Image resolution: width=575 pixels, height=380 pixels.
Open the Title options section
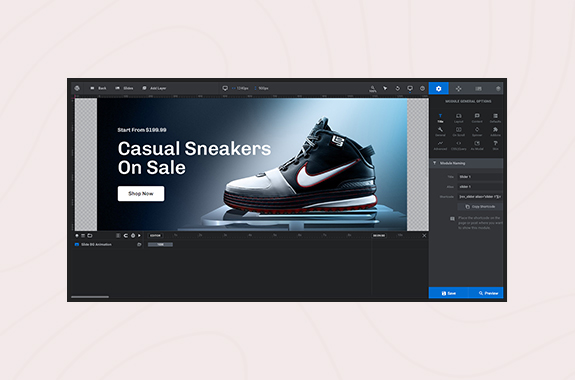point(440,118)
